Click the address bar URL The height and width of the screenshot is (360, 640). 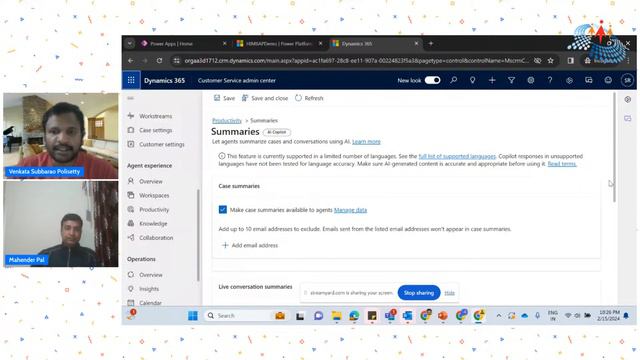(x=356, y=60)
